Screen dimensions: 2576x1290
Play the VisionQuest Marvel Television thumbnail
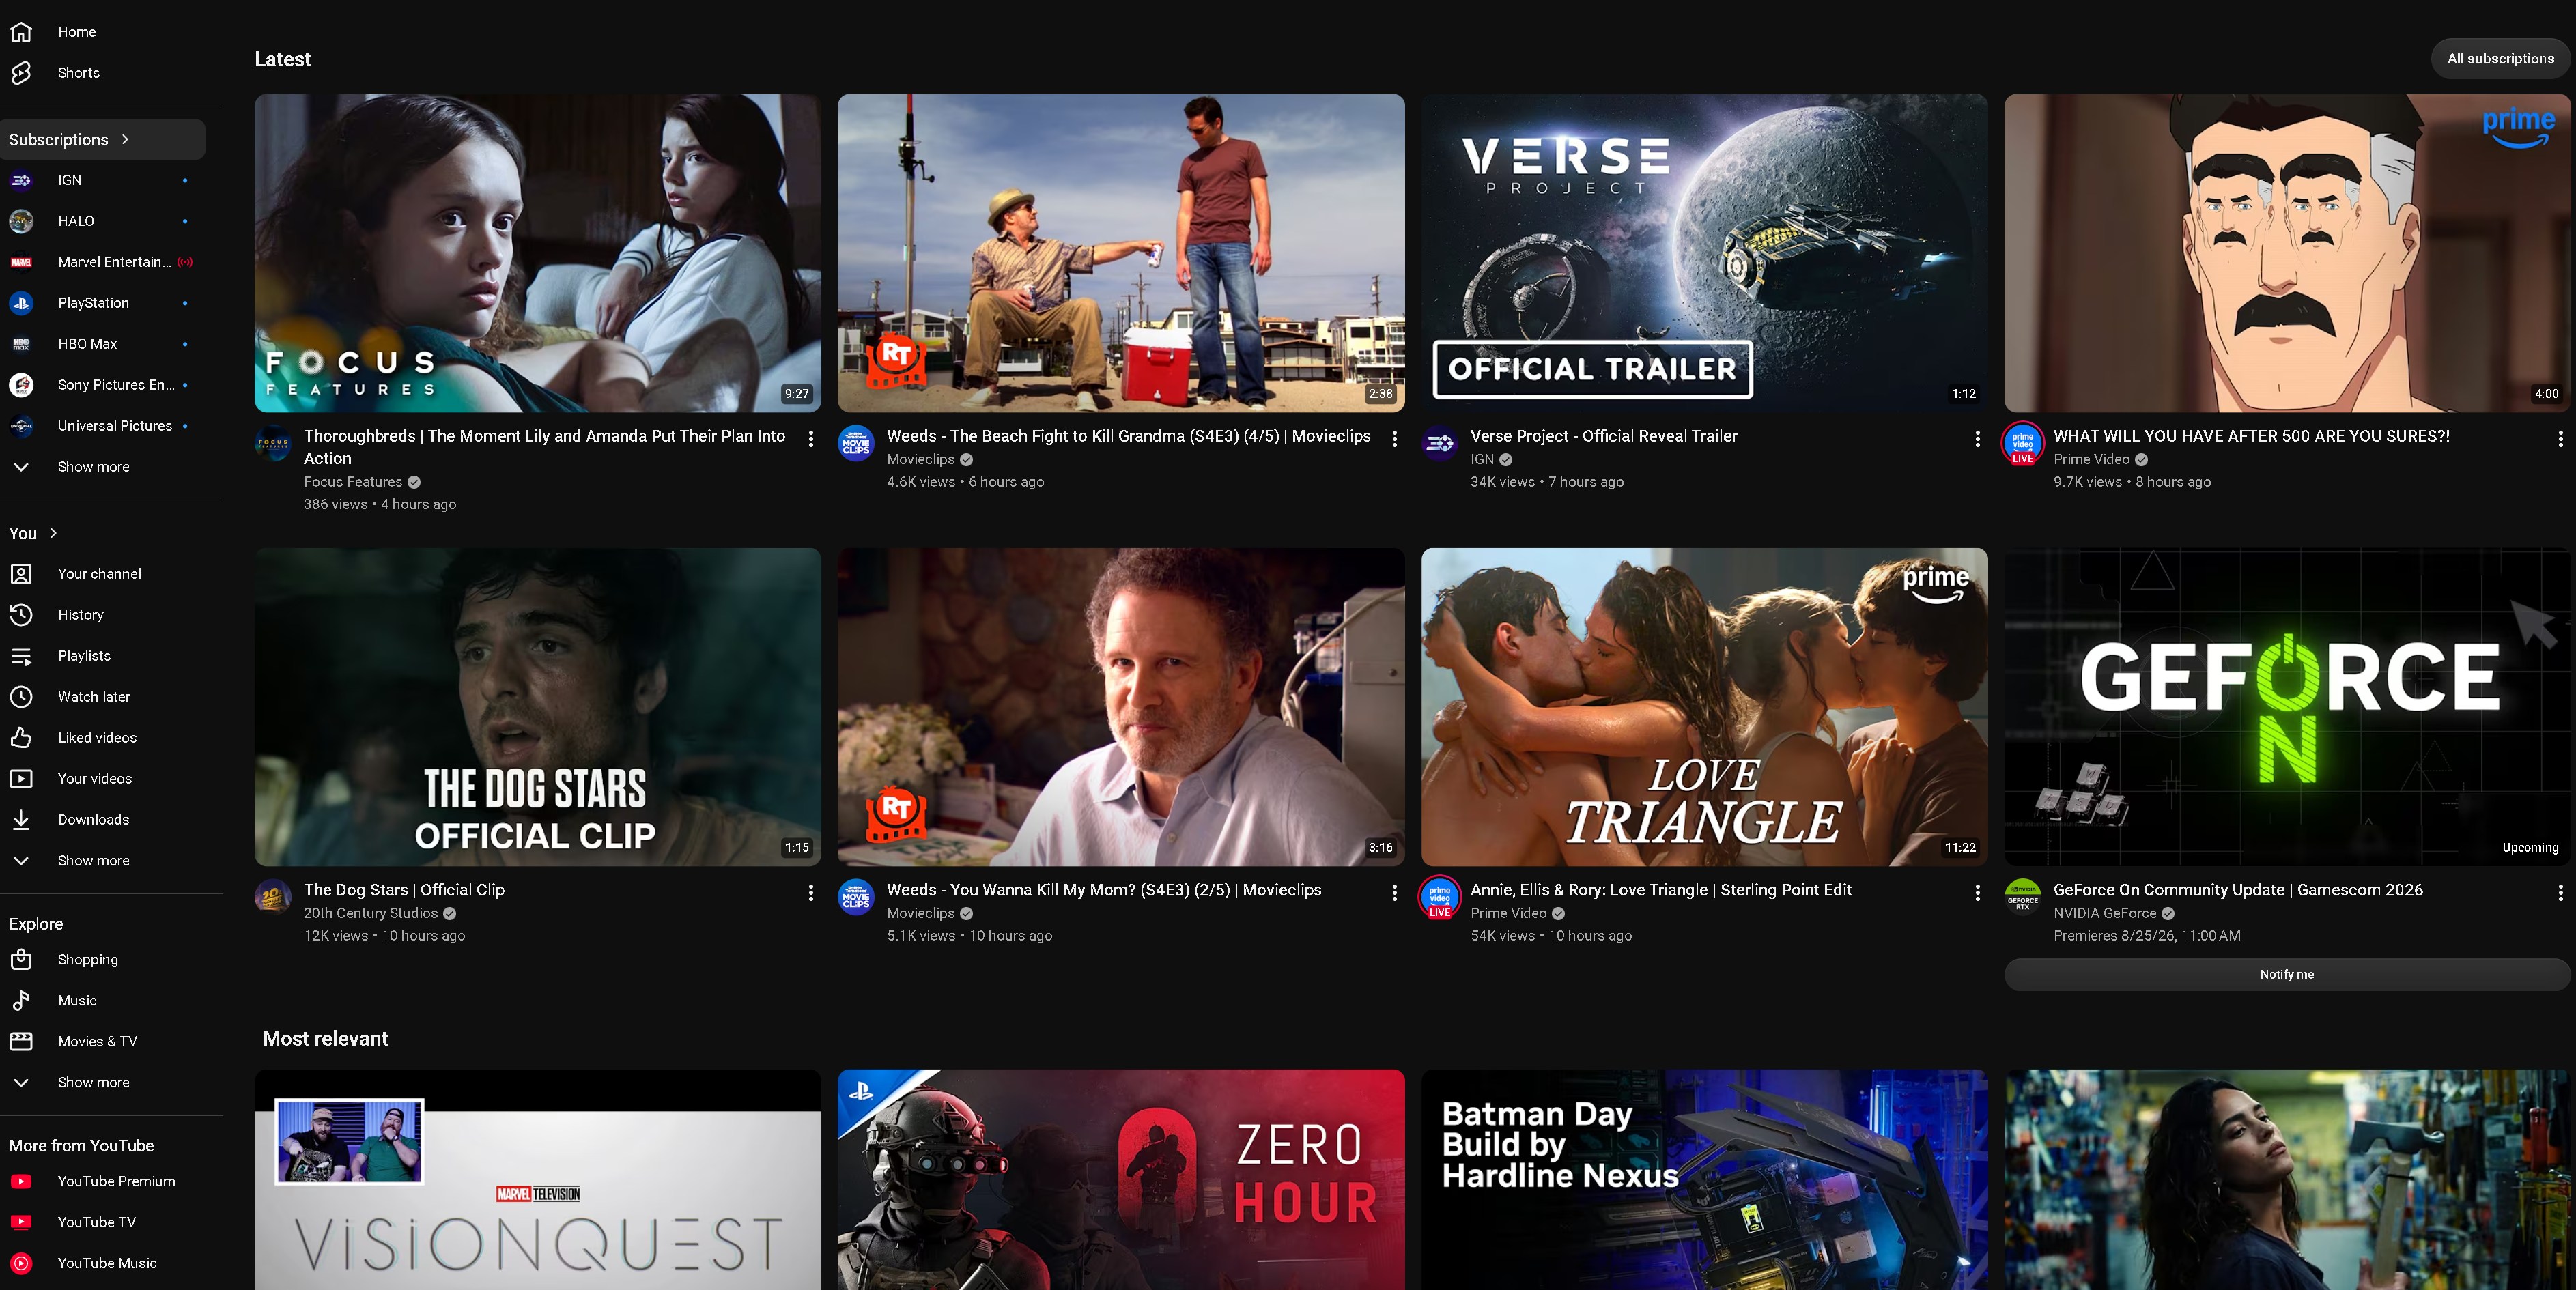coord(538,1180)
